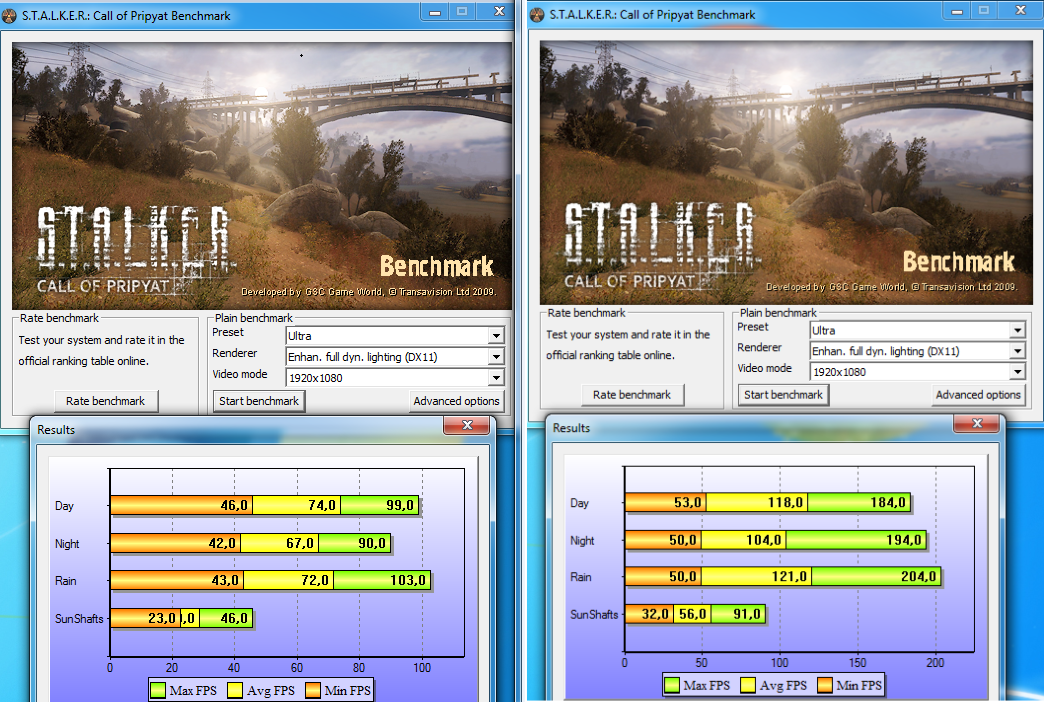Click the green Max FPS legend swatch, left results
This screenshot has width=1044, height=702.
(158, 690)
